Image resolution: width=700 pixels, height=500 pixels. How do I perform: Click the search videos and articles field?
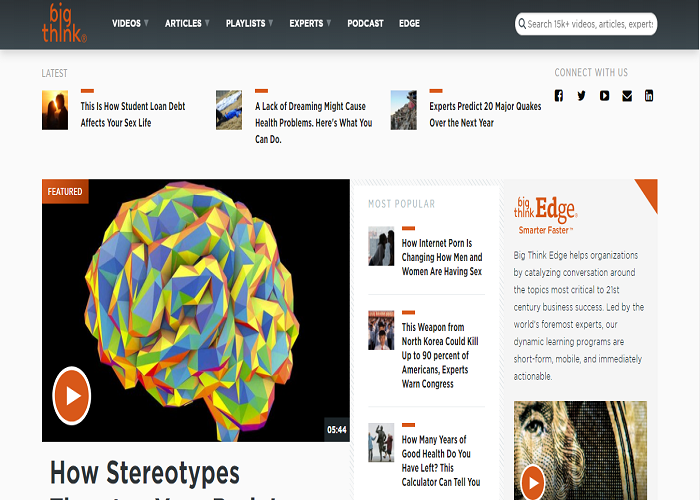click(x=590, y=24)
